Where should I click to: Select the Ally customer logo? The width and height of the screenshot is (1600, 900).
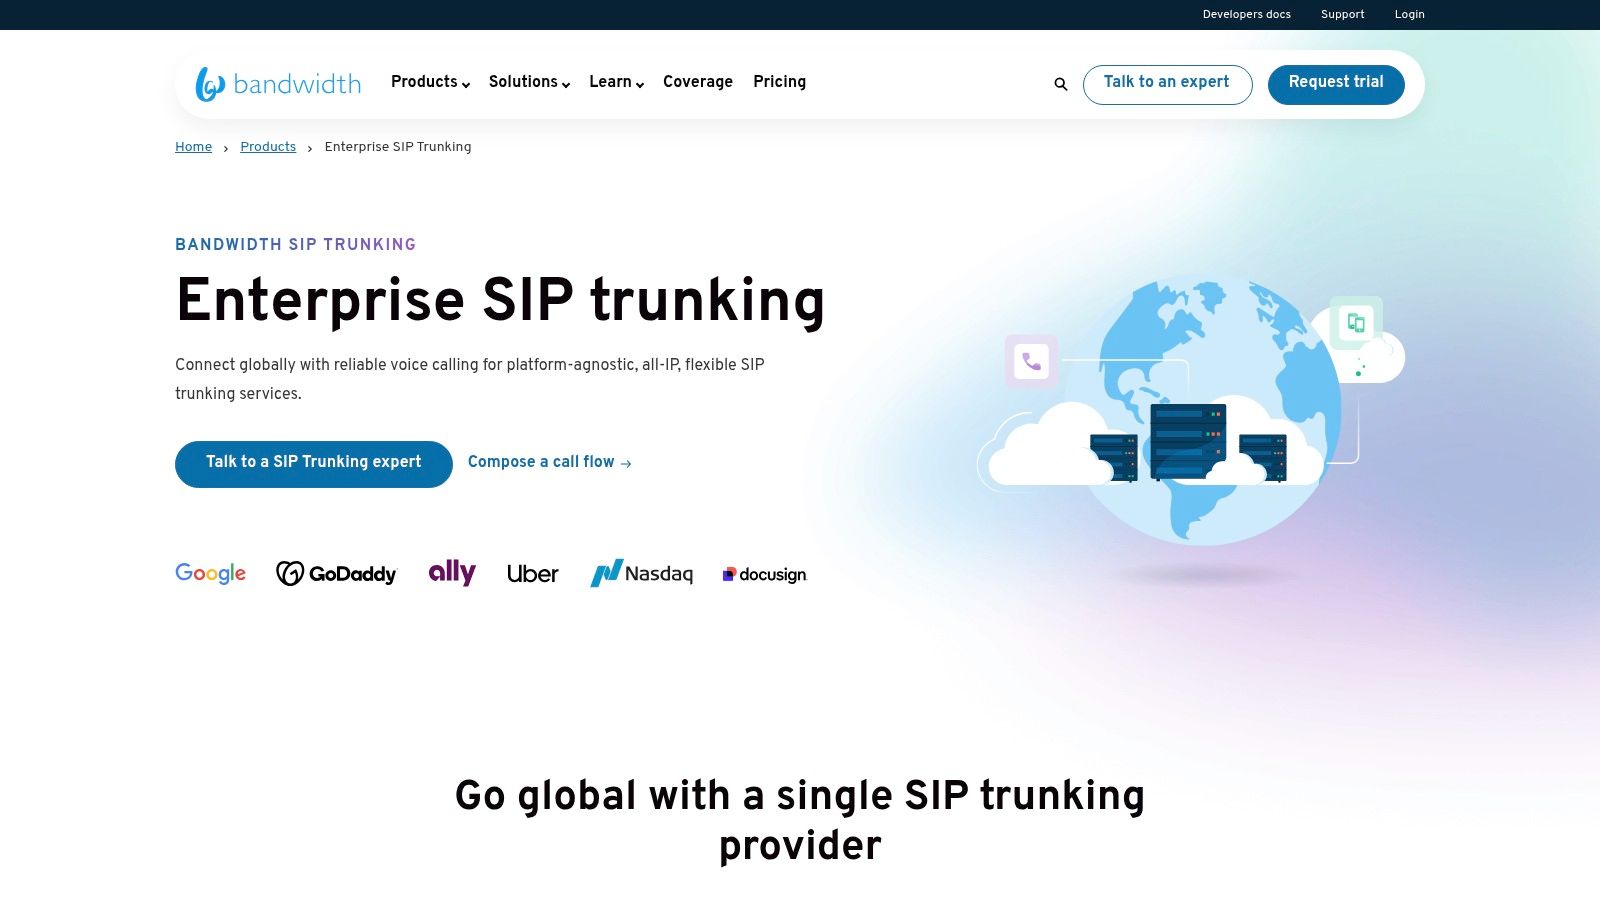[451, 572]
